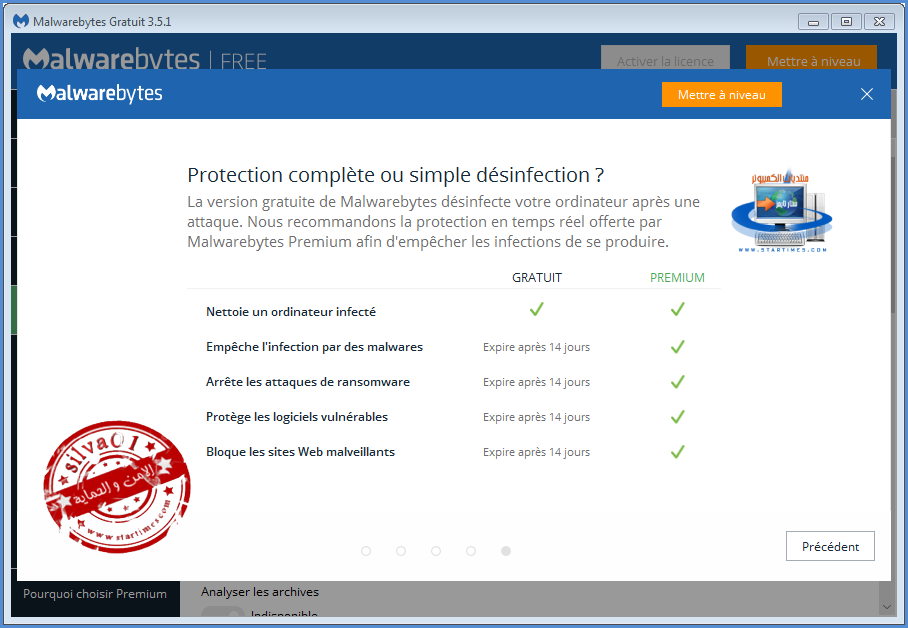Click the Premium checkmark for Empêche l'infection par des malwares

pyautogui.click(x=677, y=347)
